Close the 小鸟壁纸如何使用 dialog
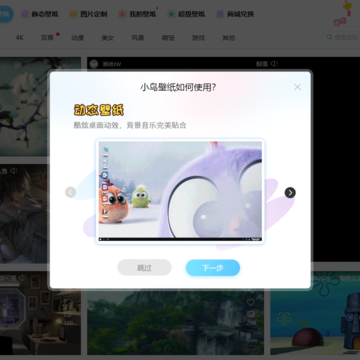This screenshot has height=360, width=360. pyautogui.click(x=297, y=87)
